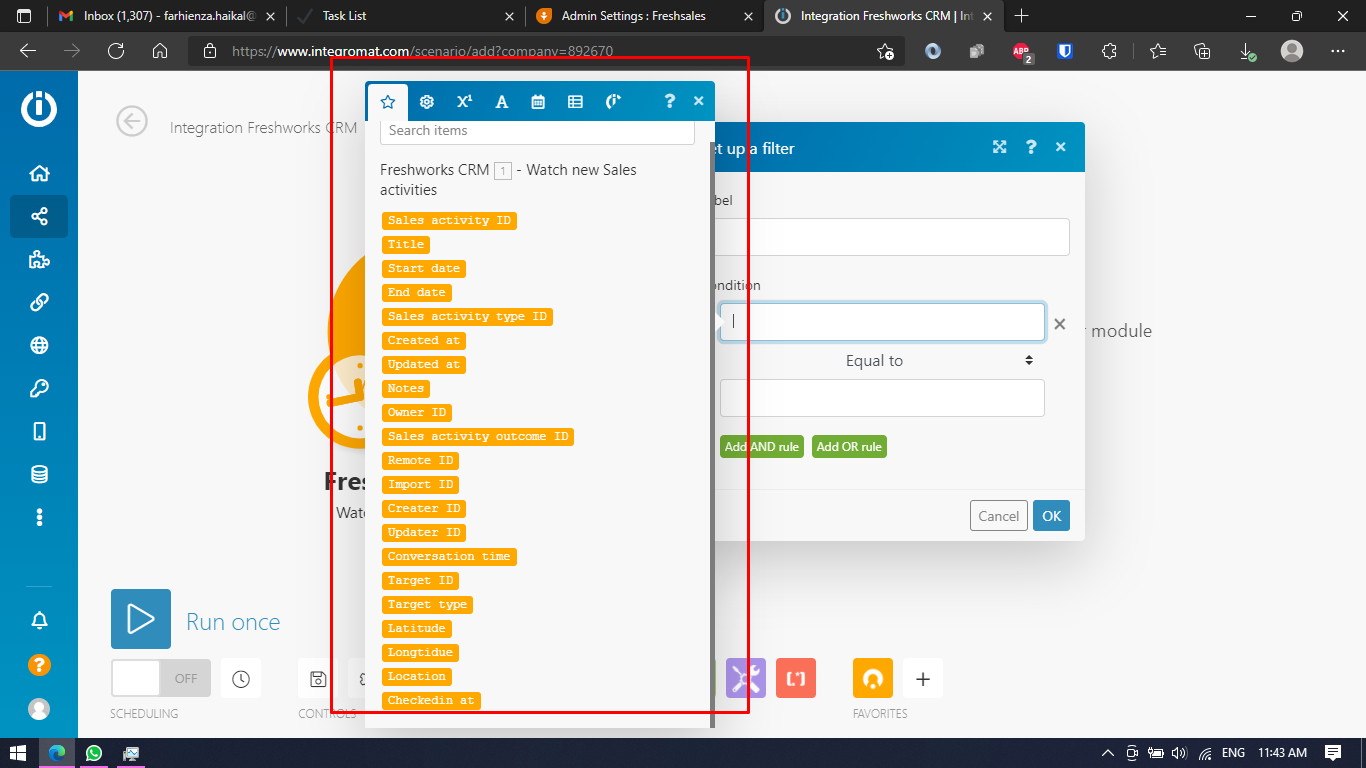Image resolution: width=1366 pixels, height=768 pixels.
Task: Confirm the filter with OK
Action: pyautogui.click(x=1051, y=516)
